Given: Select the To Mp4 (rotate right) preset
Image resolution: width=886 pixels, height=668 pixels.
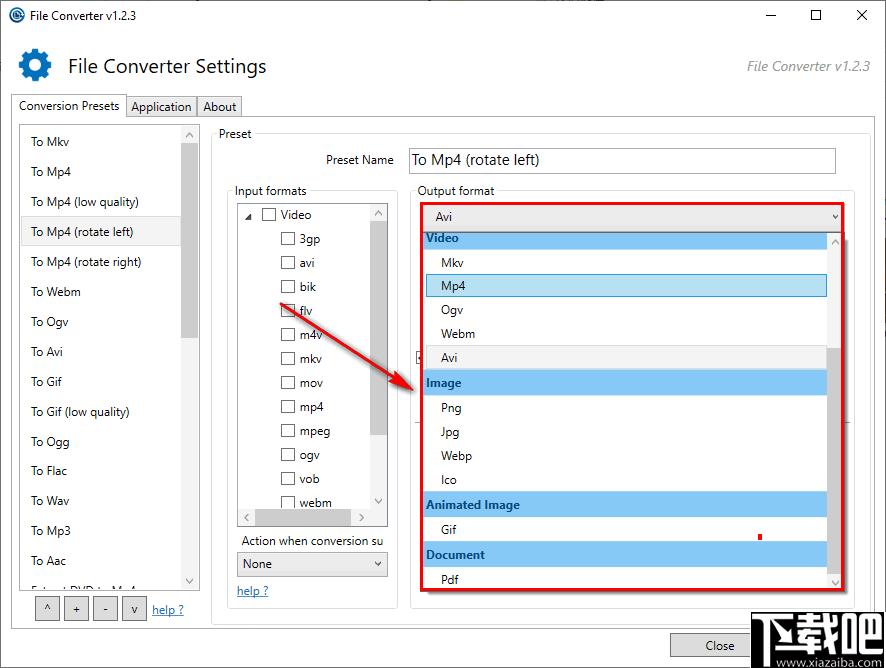Looking at the screenshot, I should pyautogui.click(x=101, y=262).
